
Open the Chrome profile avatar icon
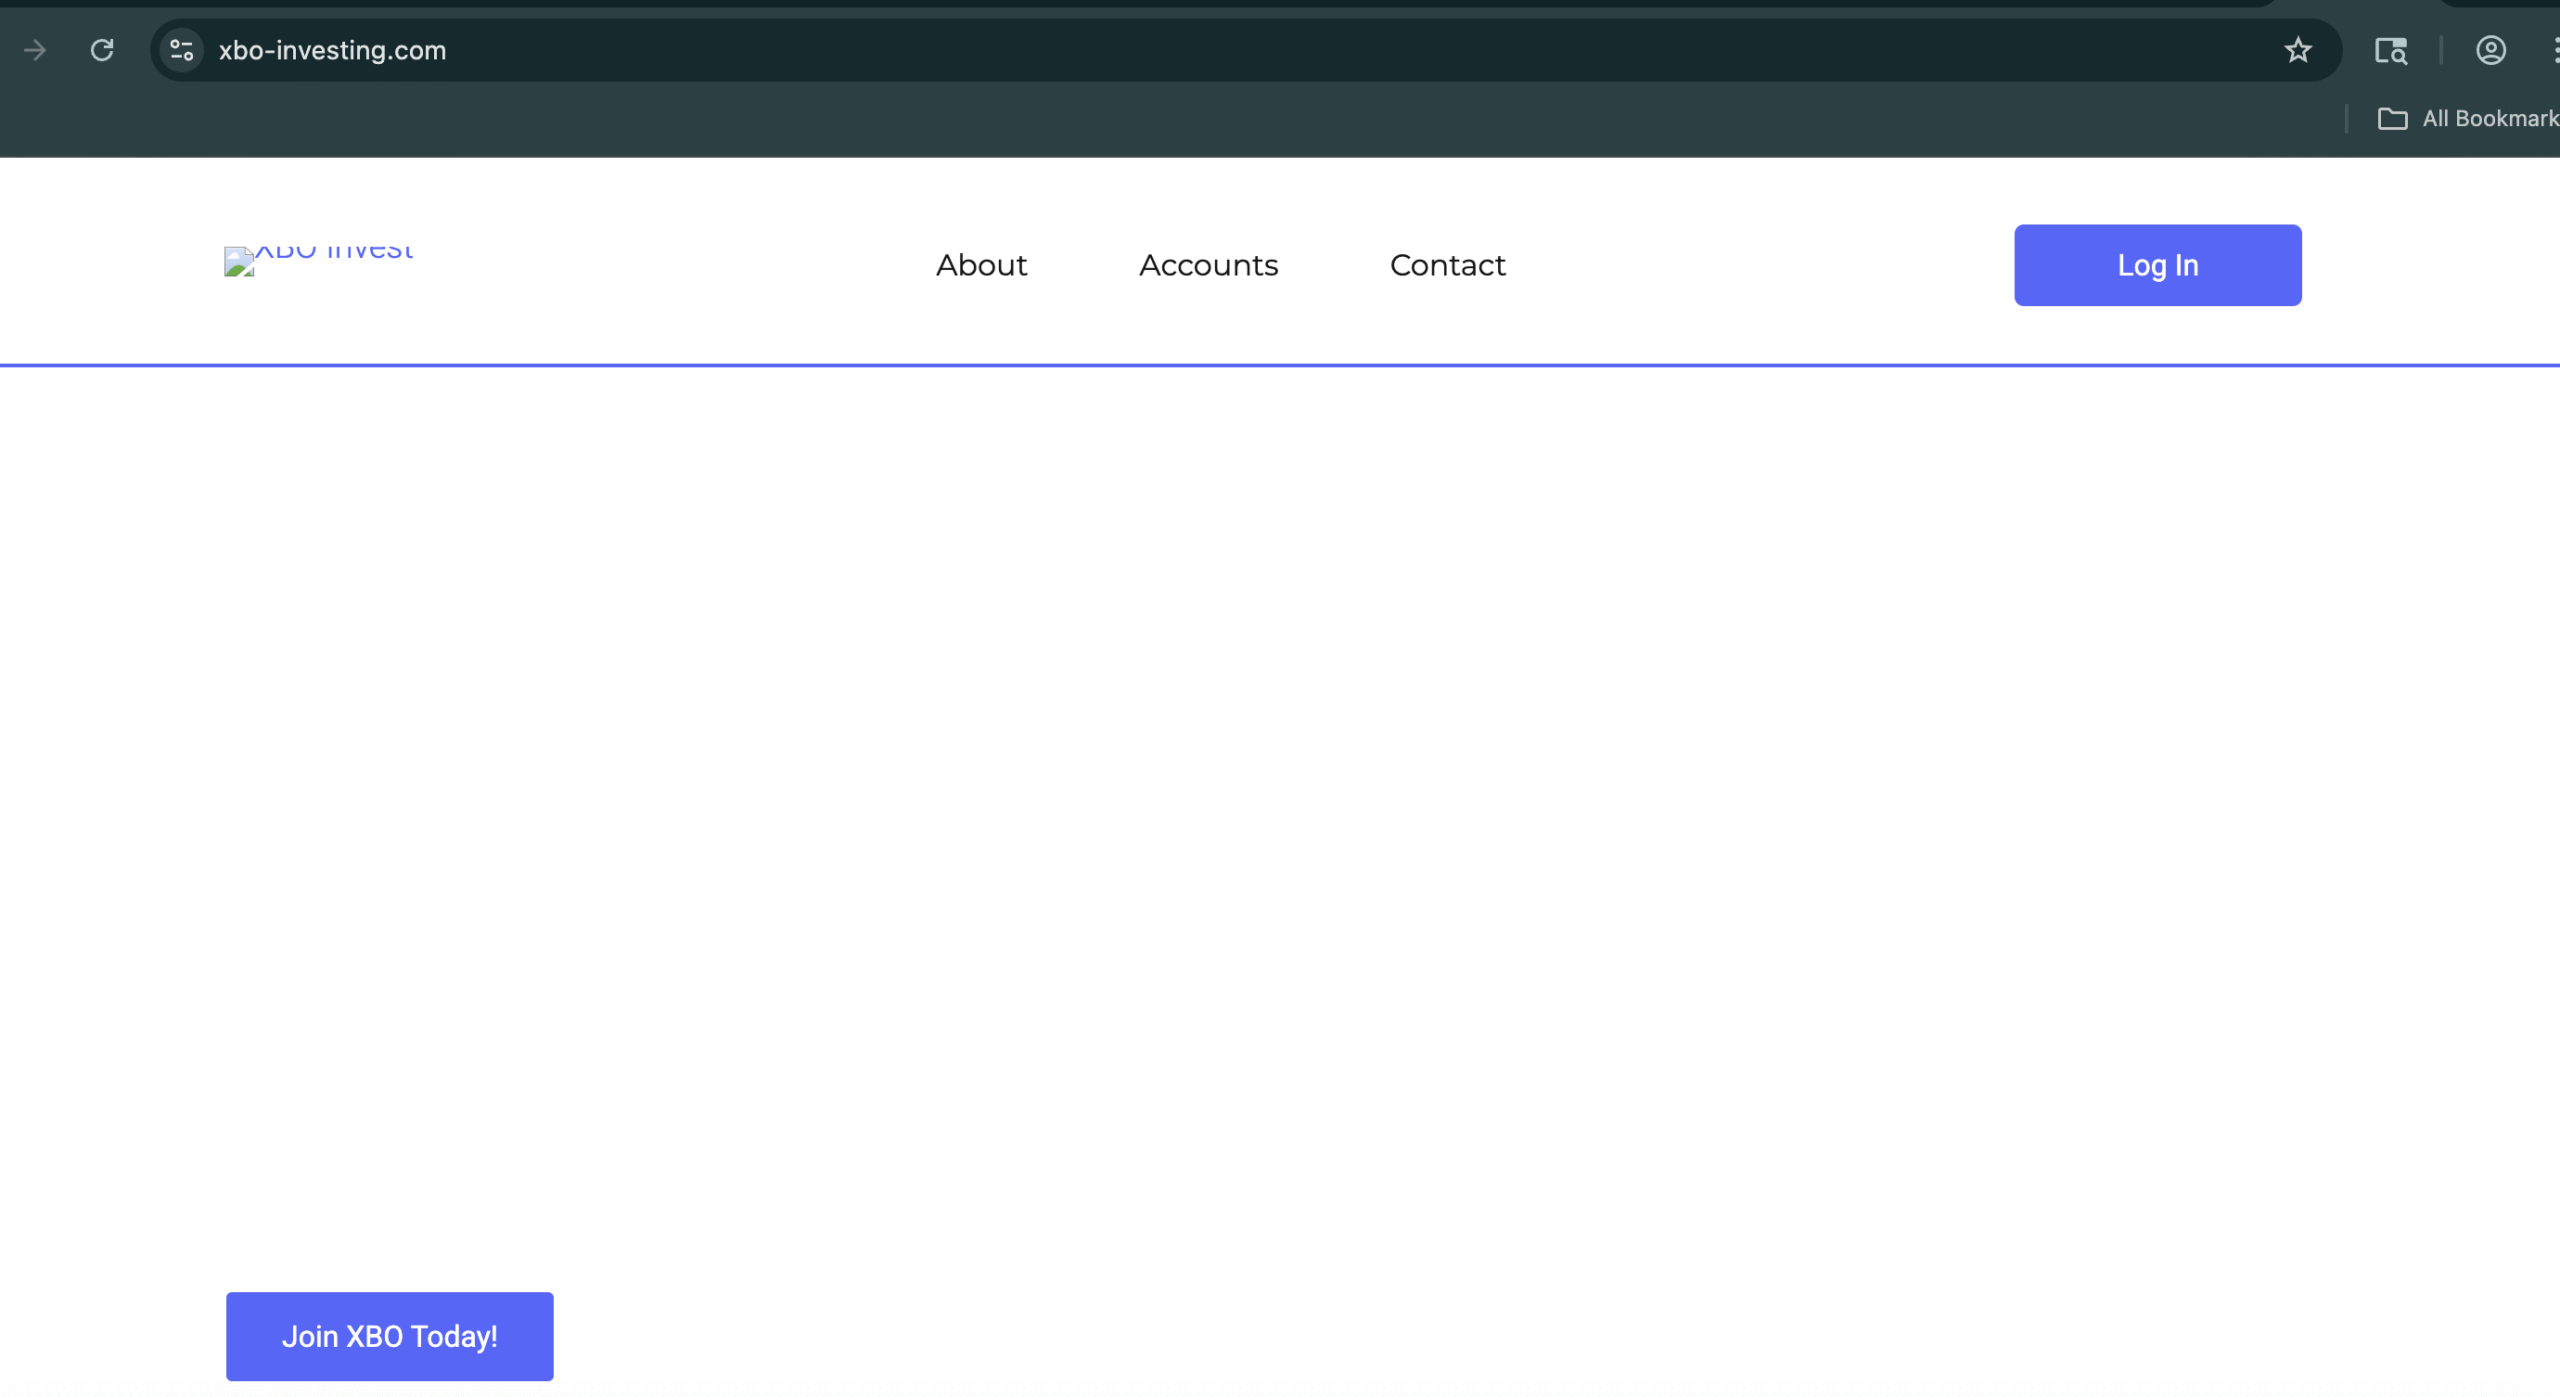coord(2490,50)
